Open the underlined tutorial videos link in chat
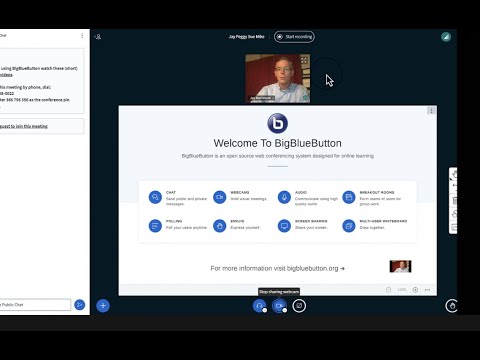 click(6, 75)
